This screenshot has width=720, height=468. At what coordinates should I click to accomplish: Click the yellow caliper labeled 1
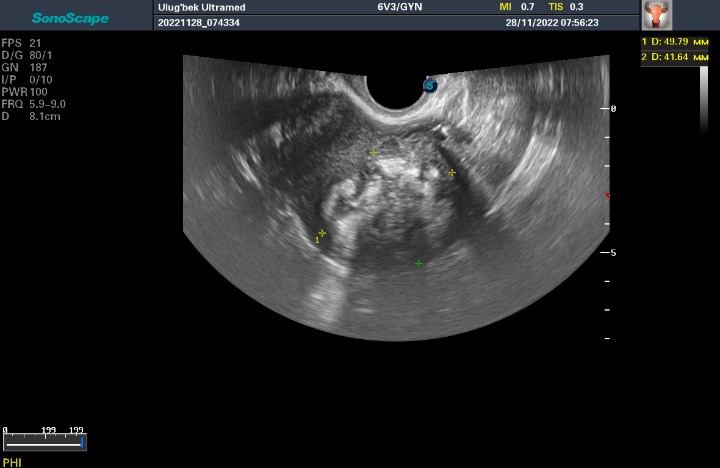coord(322,233)
